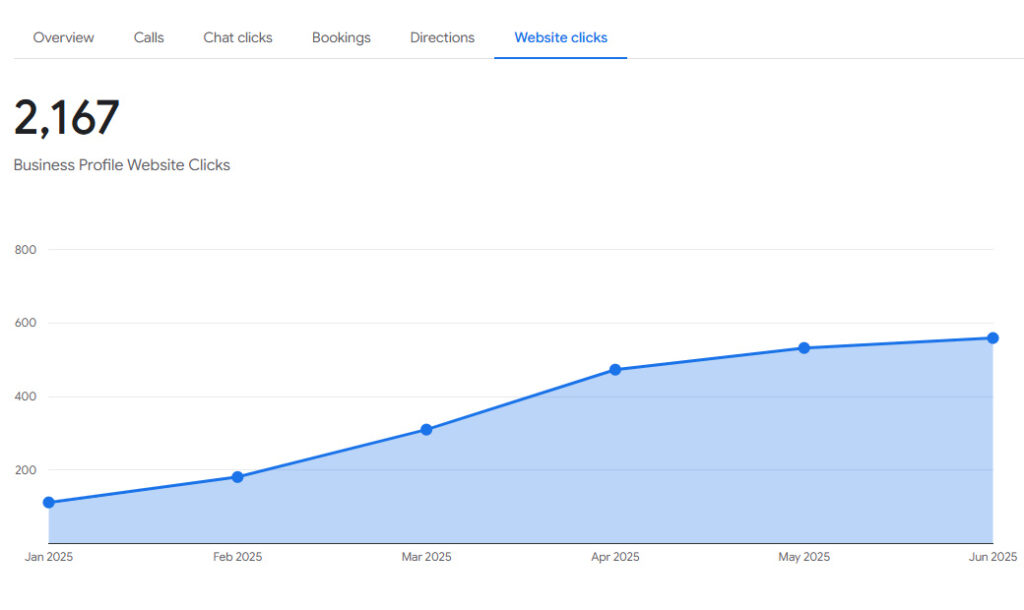Go to the Bookings tab
The image size is (1024, 610).
tap(341, 38)
